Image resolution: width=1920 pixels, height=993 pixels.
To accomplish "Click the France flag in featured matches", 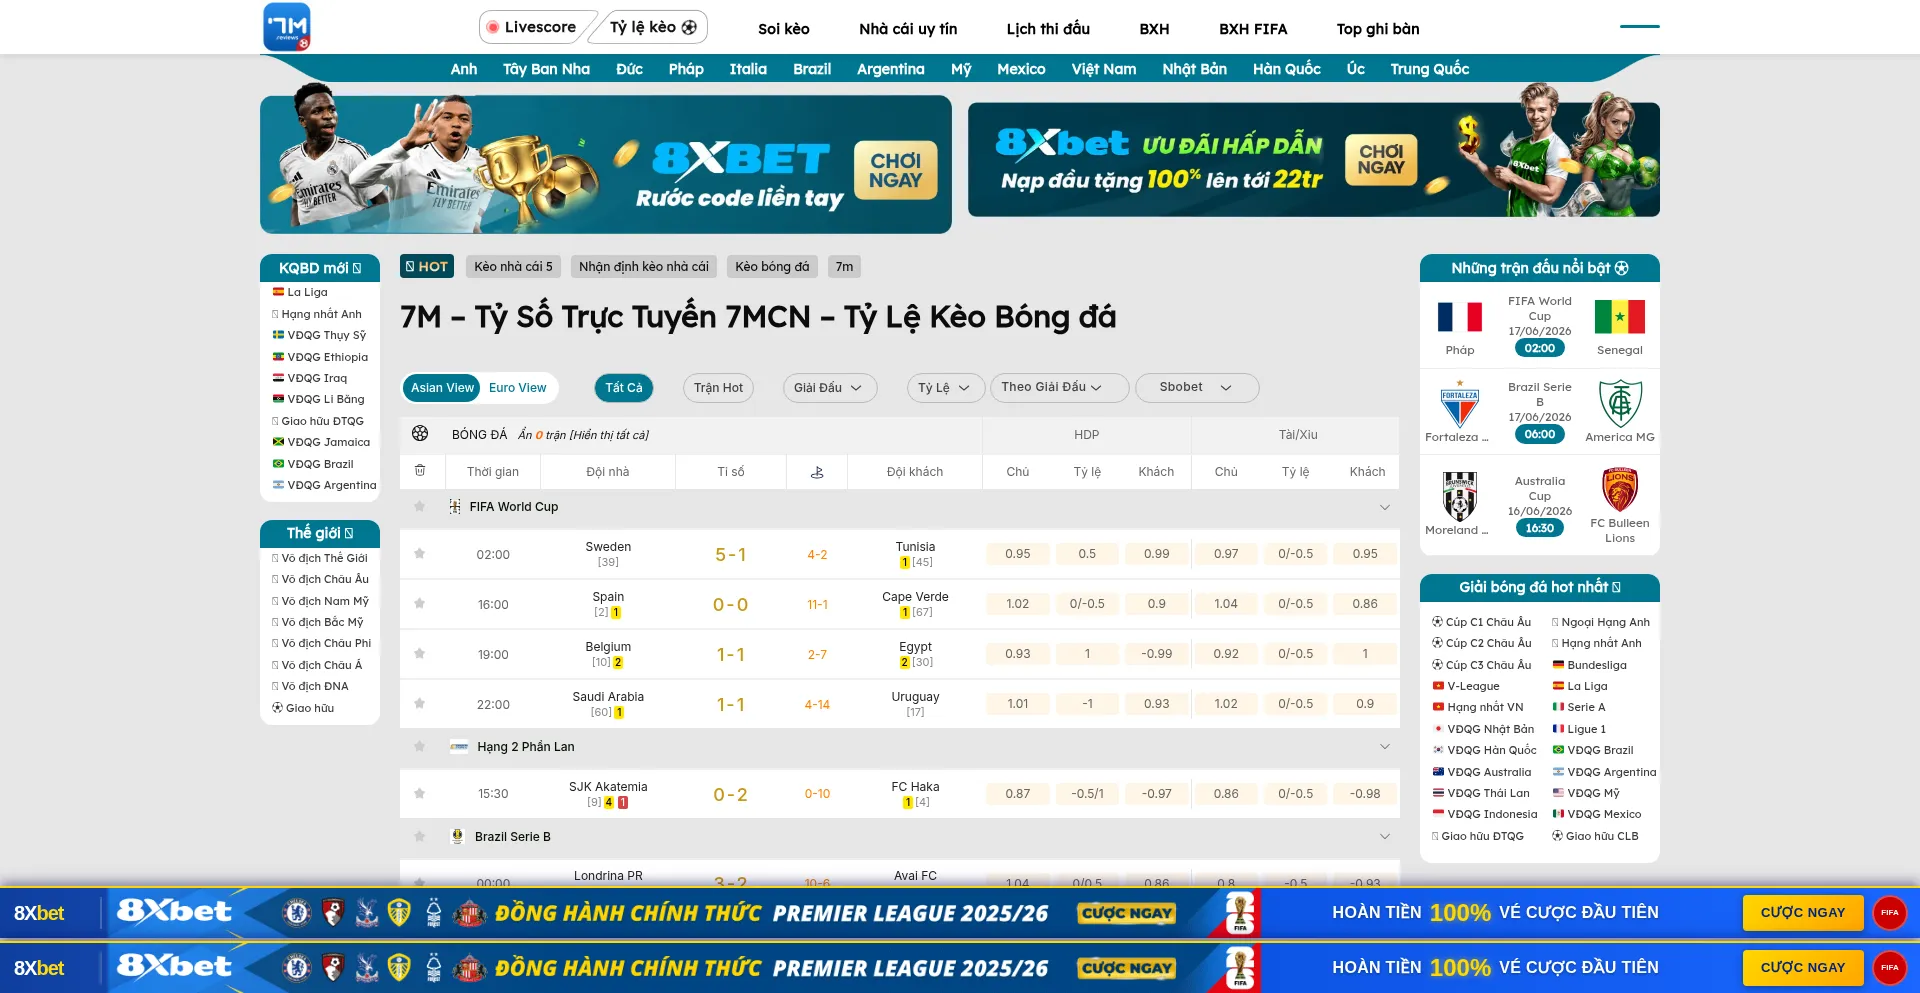I will click(x=1460, y=317).
